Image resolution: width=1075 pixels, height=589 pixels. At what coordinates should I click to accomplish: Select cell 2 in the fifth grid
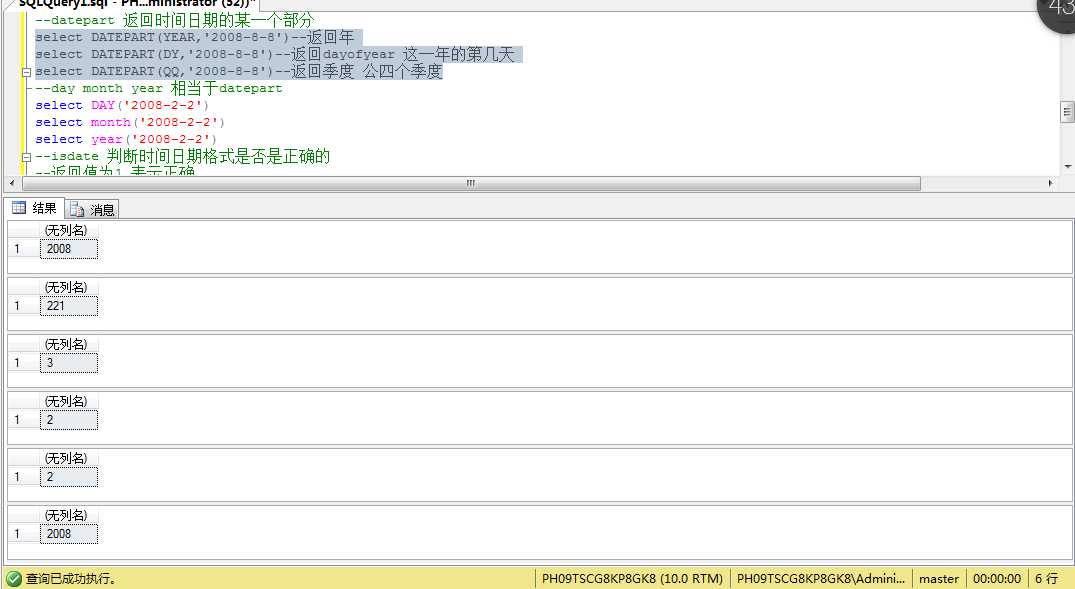[69, 477]
